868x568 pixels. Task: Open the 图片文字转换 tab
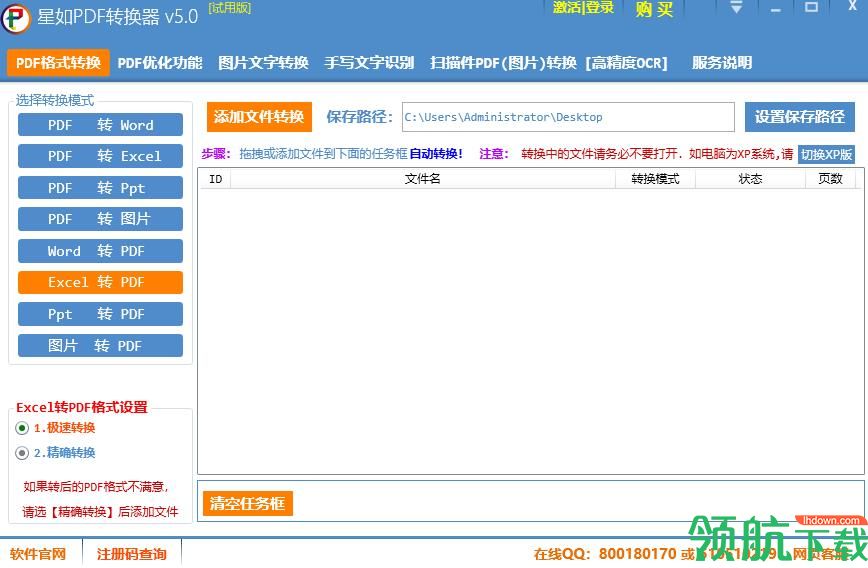pos(263,63)
